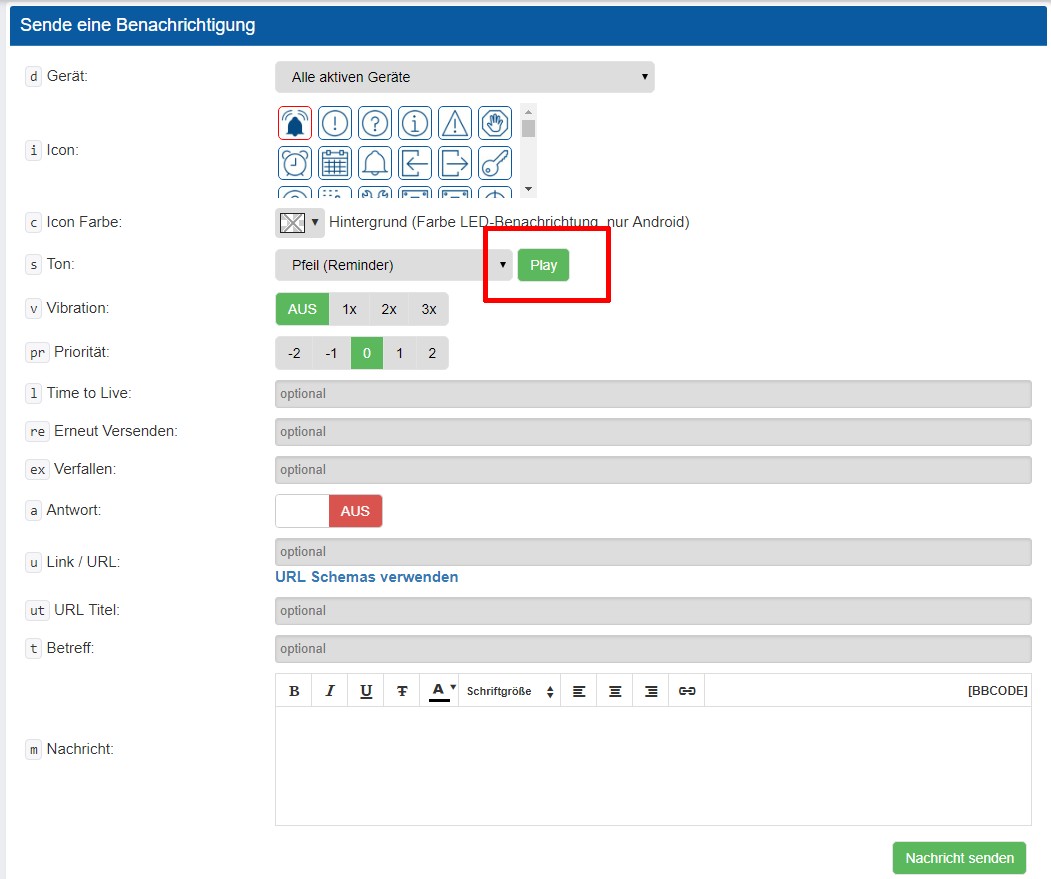
Task: Choose the warning triangle icon
Action: click(455, 123)
